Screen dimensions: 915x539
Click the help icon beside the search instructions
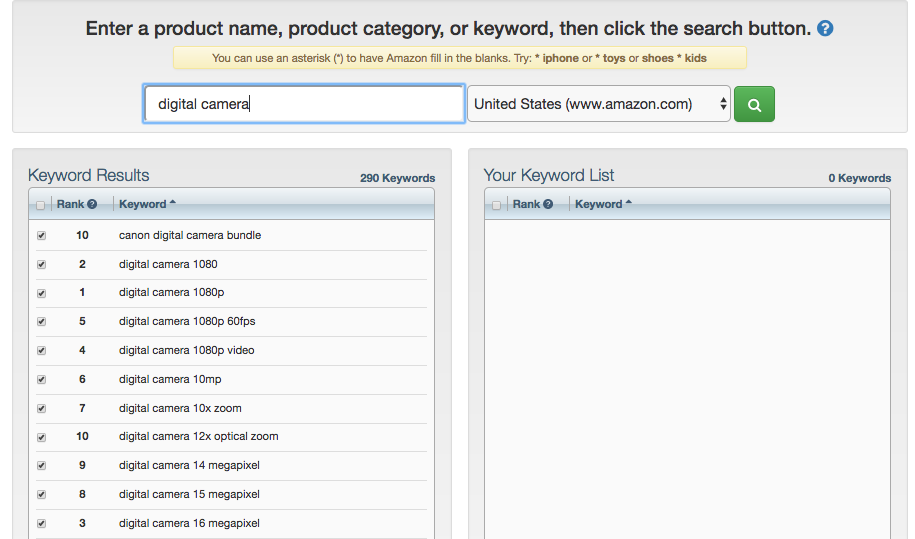pos(825,28)
